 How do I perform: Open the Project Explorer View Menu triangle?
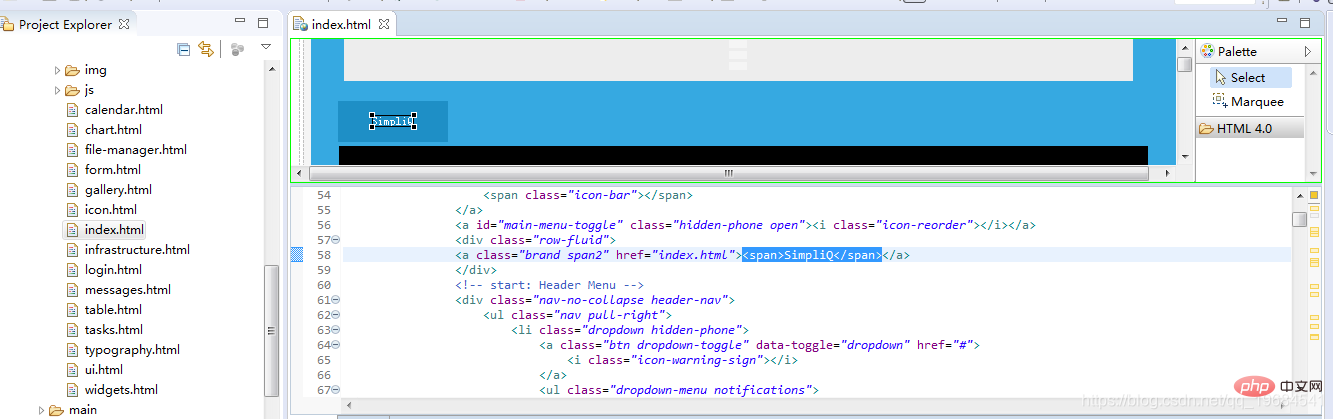point(266,47)
